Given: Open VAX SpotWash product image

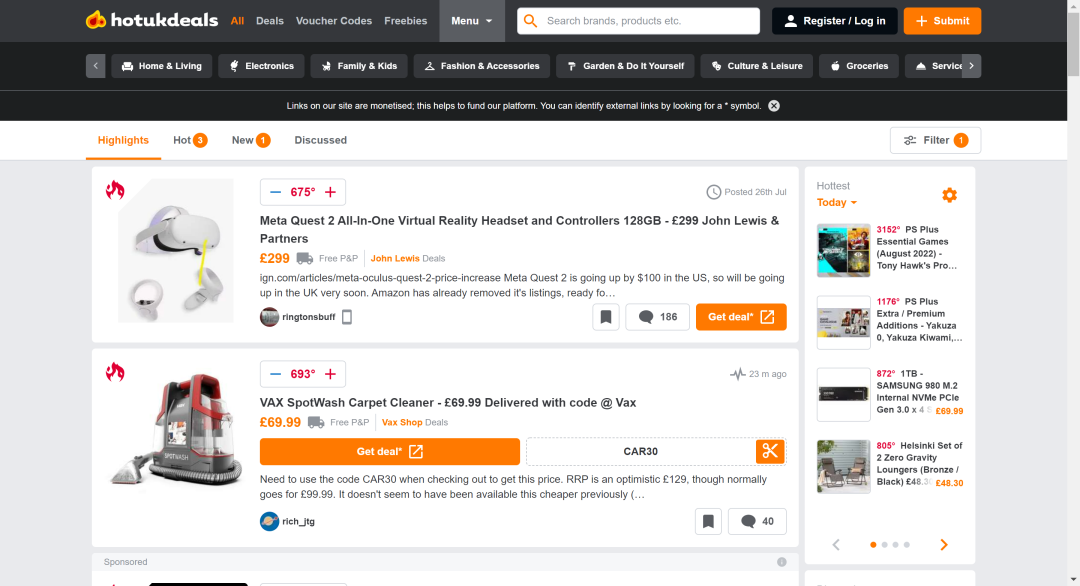Looking at the screenshot, I should pos(176,430).
